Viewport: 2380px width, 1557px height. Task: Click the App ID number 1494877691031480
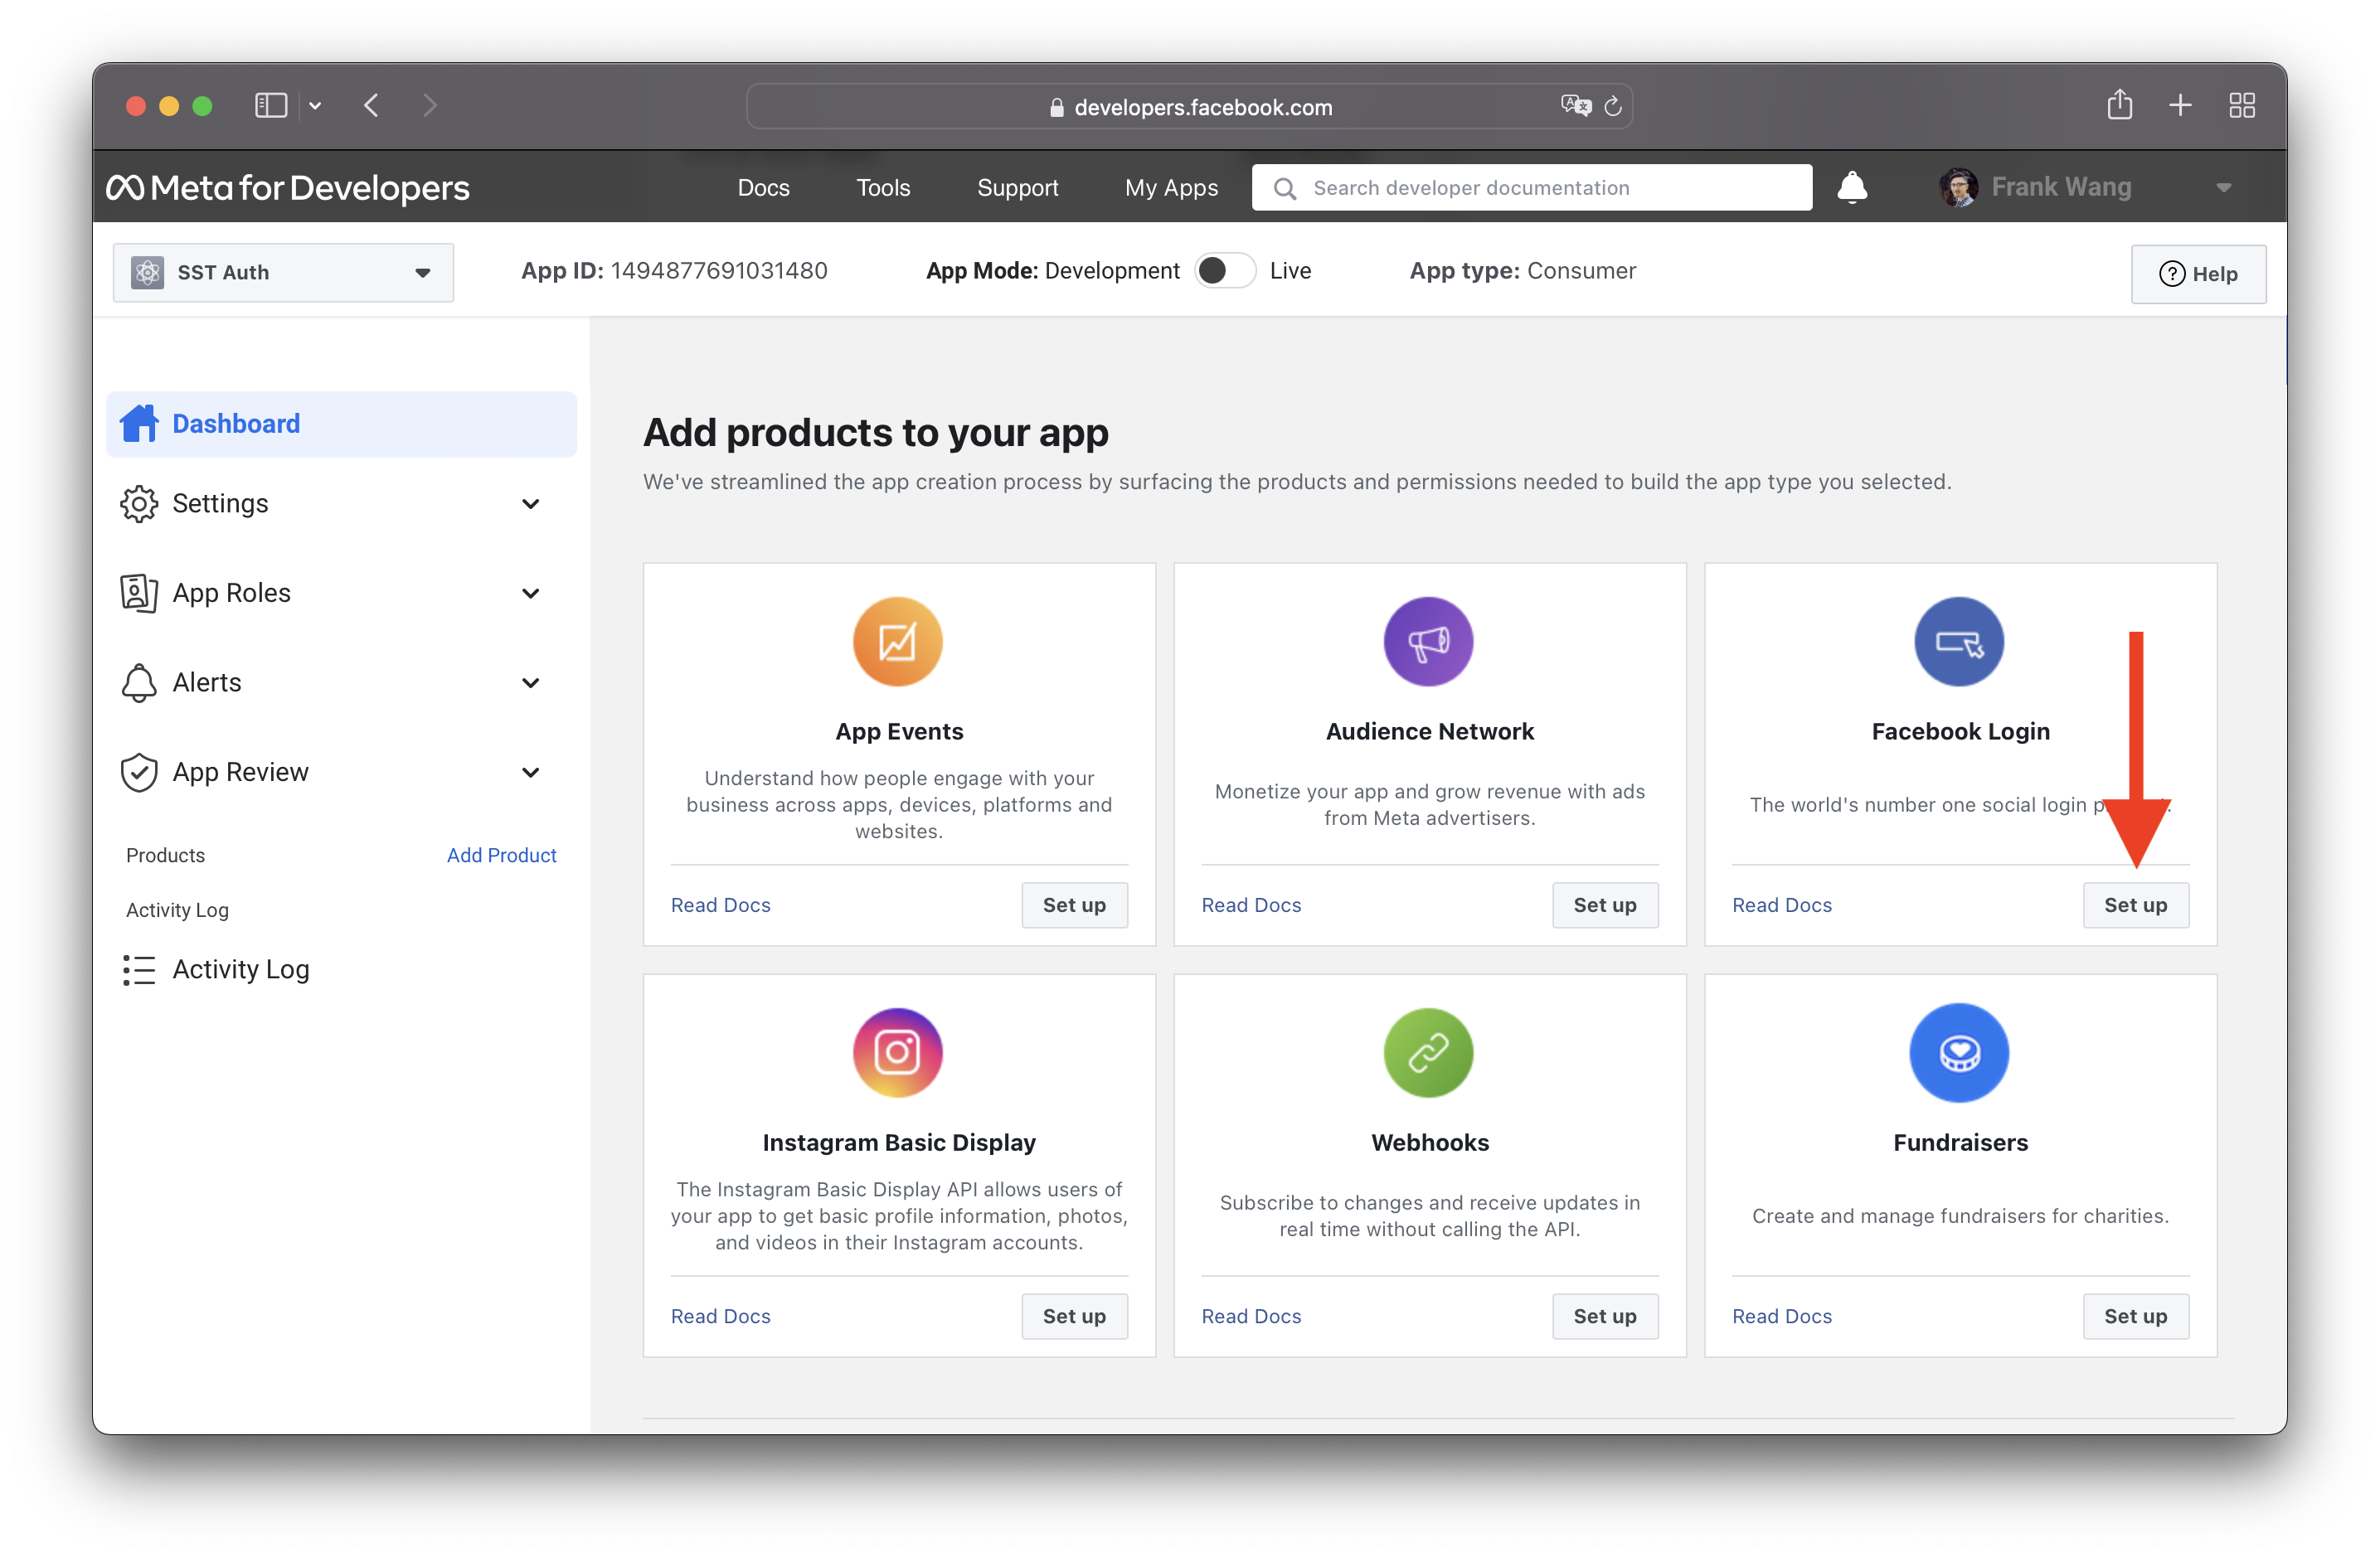pyautogui.click(x=719, y=270)
